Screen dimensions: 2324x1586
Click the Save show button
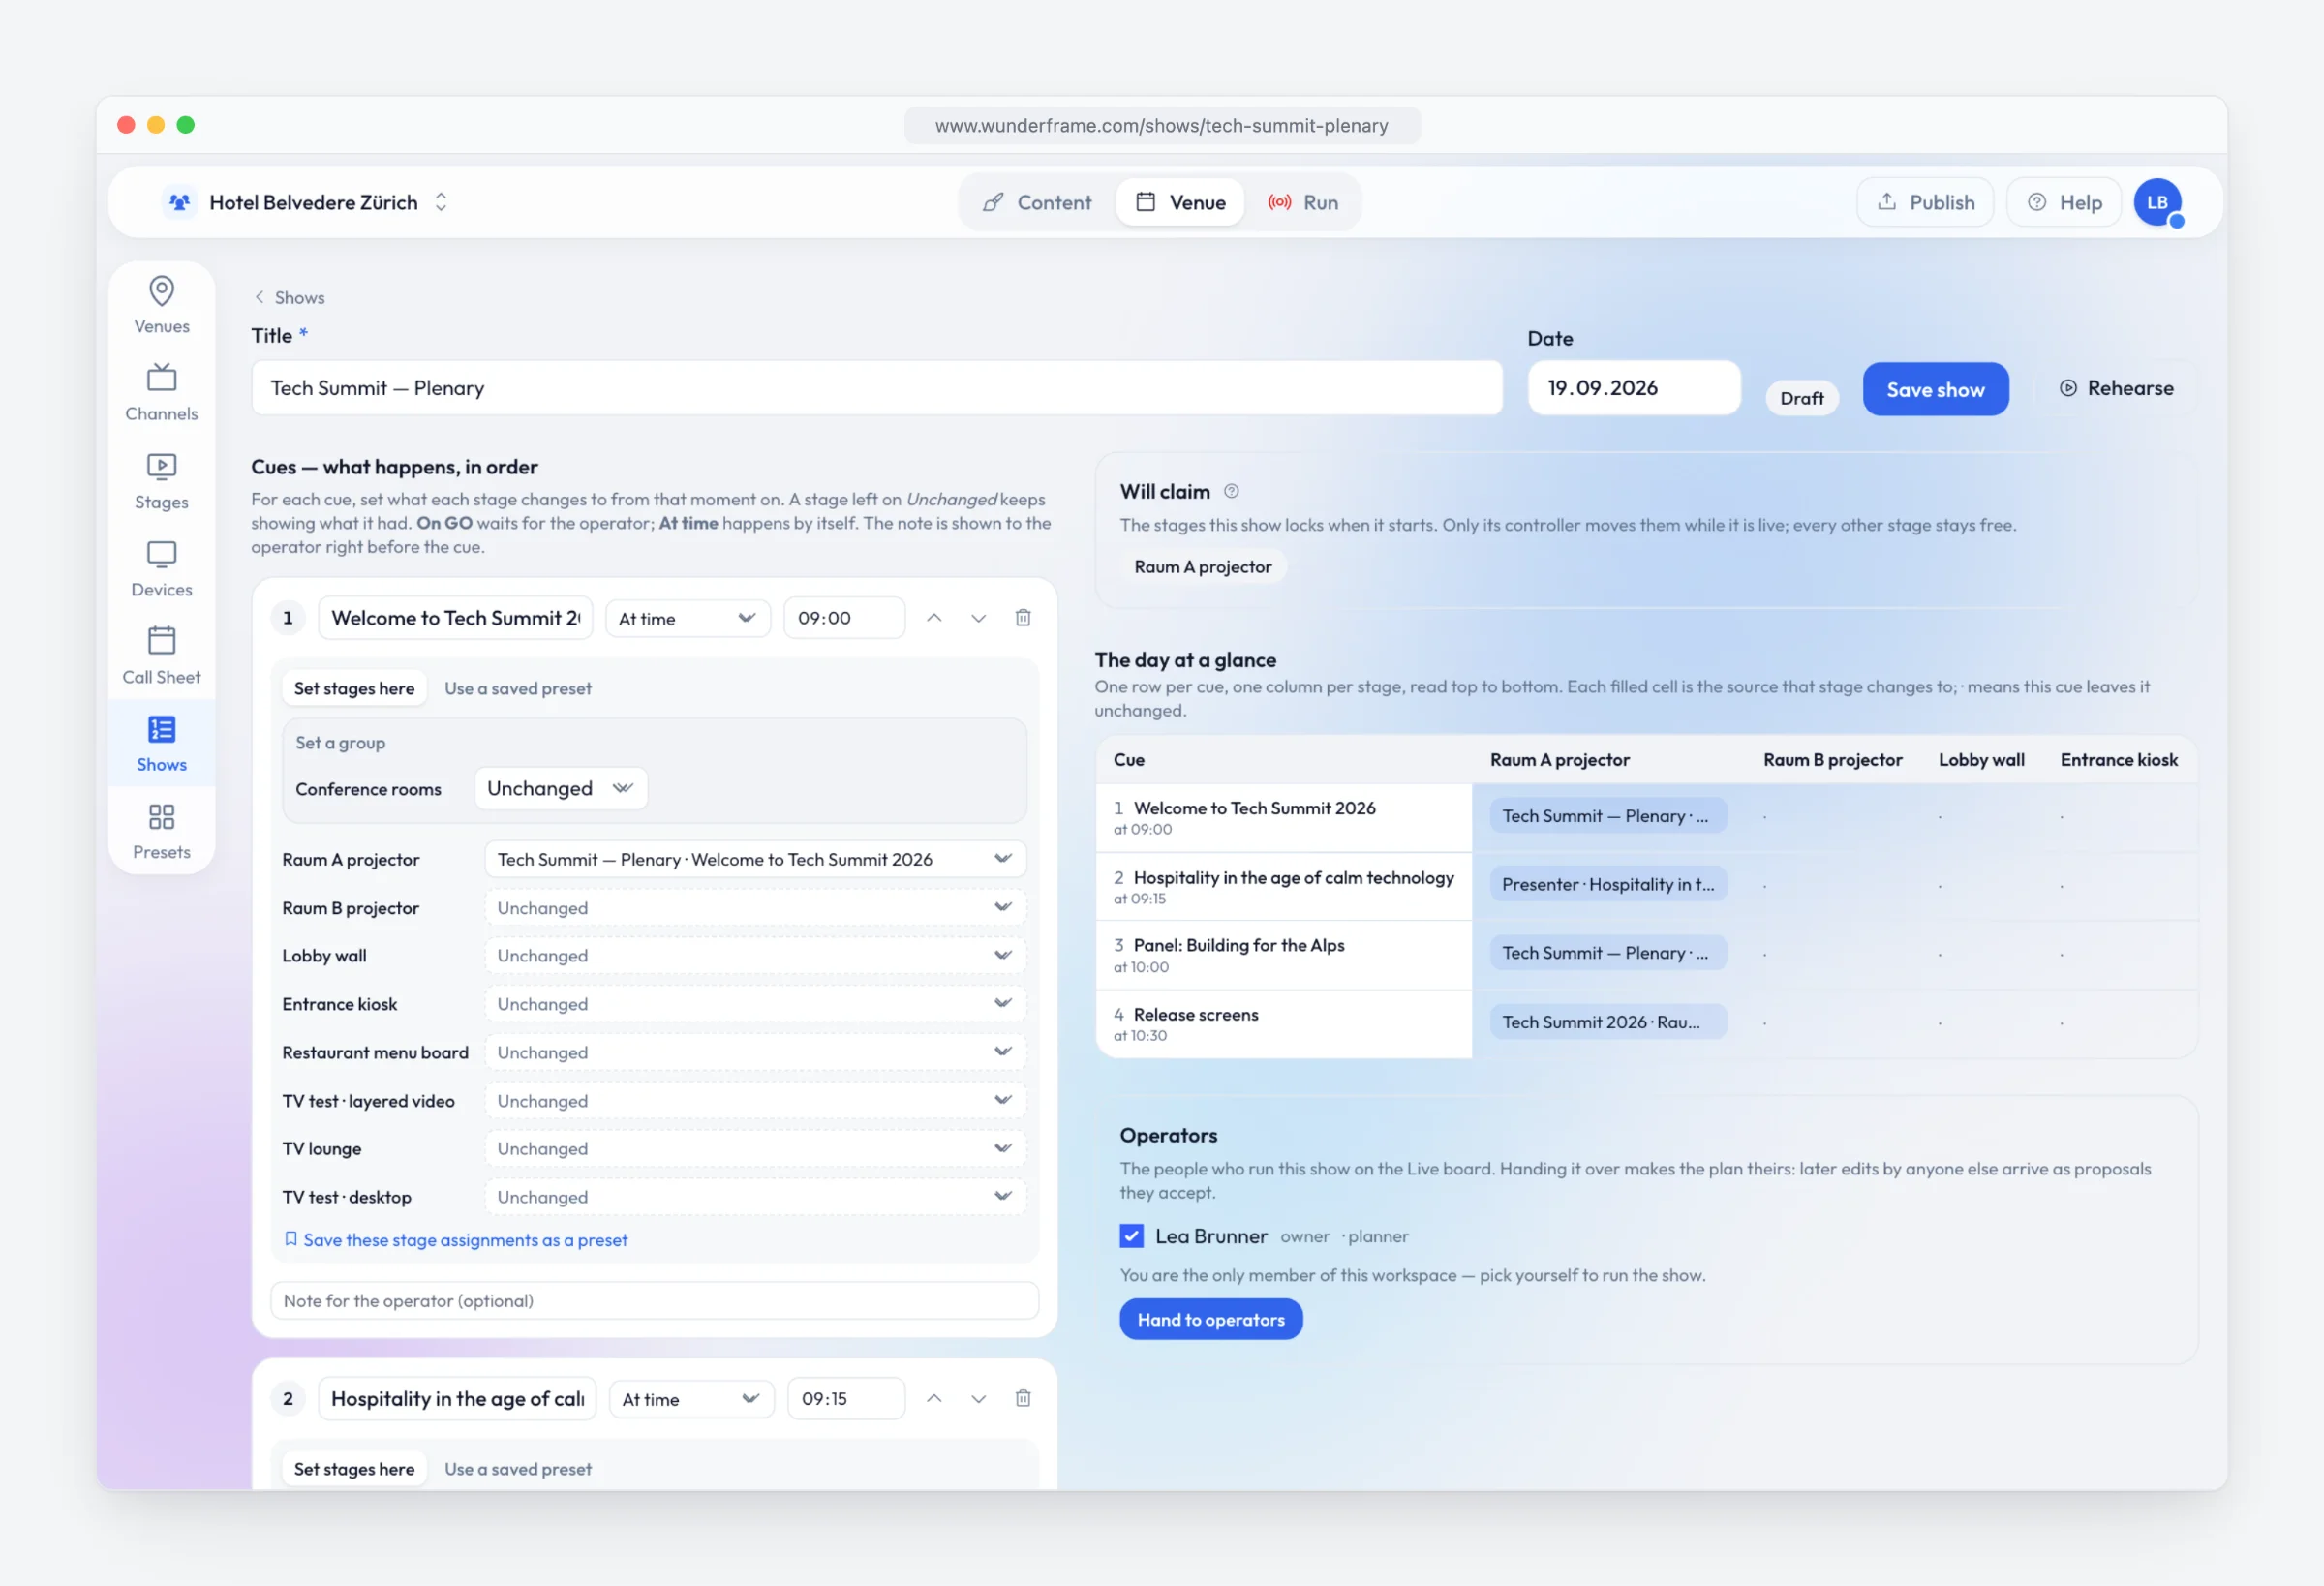pos(1935,389)
